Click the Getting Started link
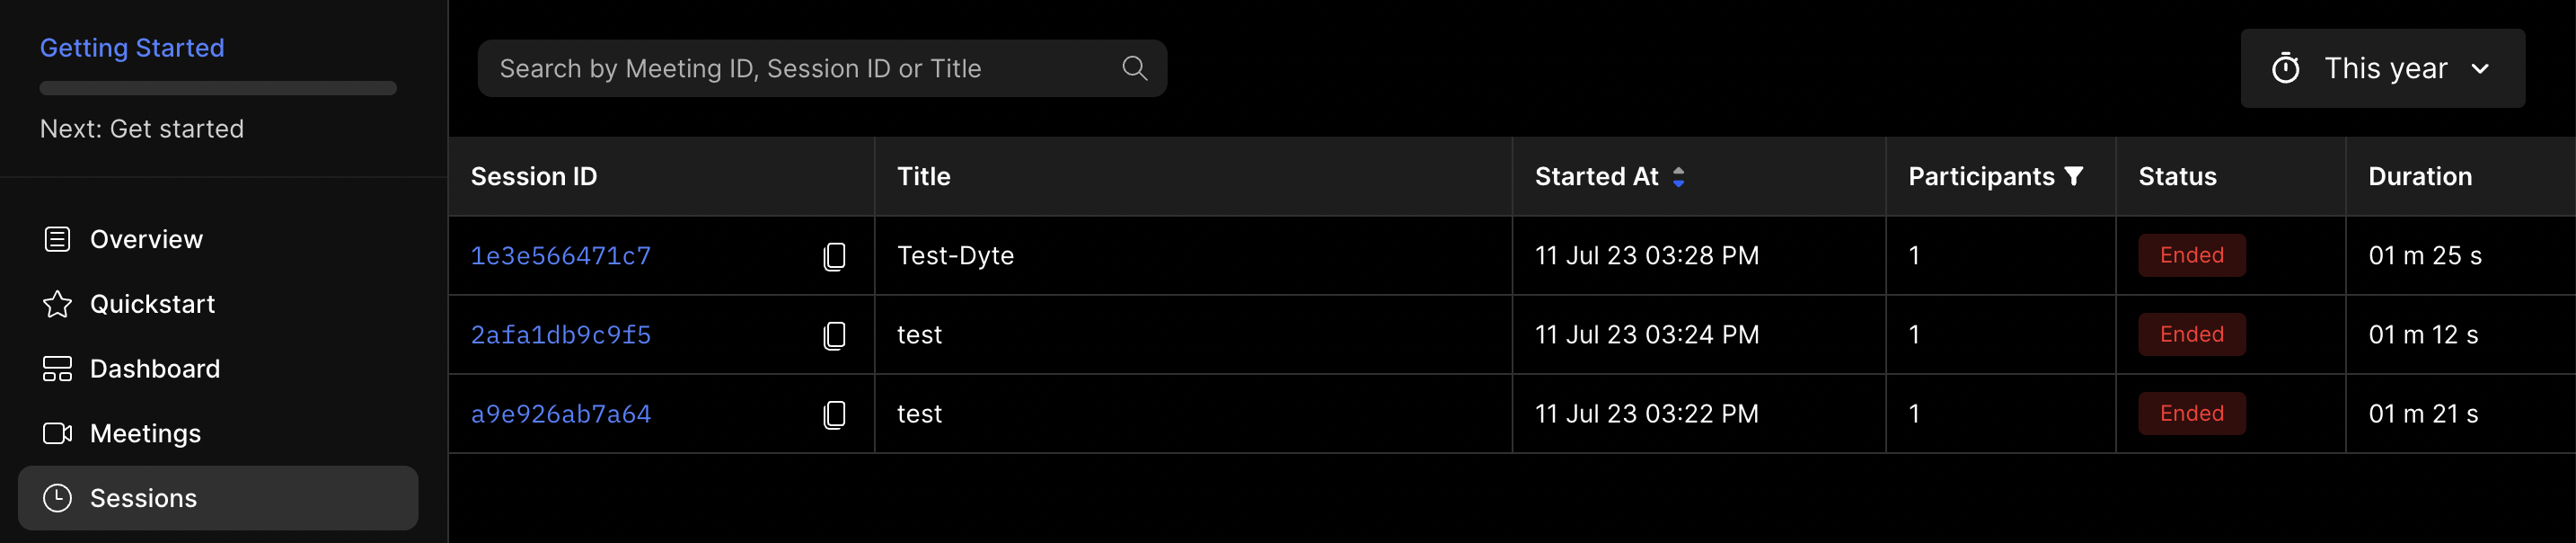 point(132,48)
